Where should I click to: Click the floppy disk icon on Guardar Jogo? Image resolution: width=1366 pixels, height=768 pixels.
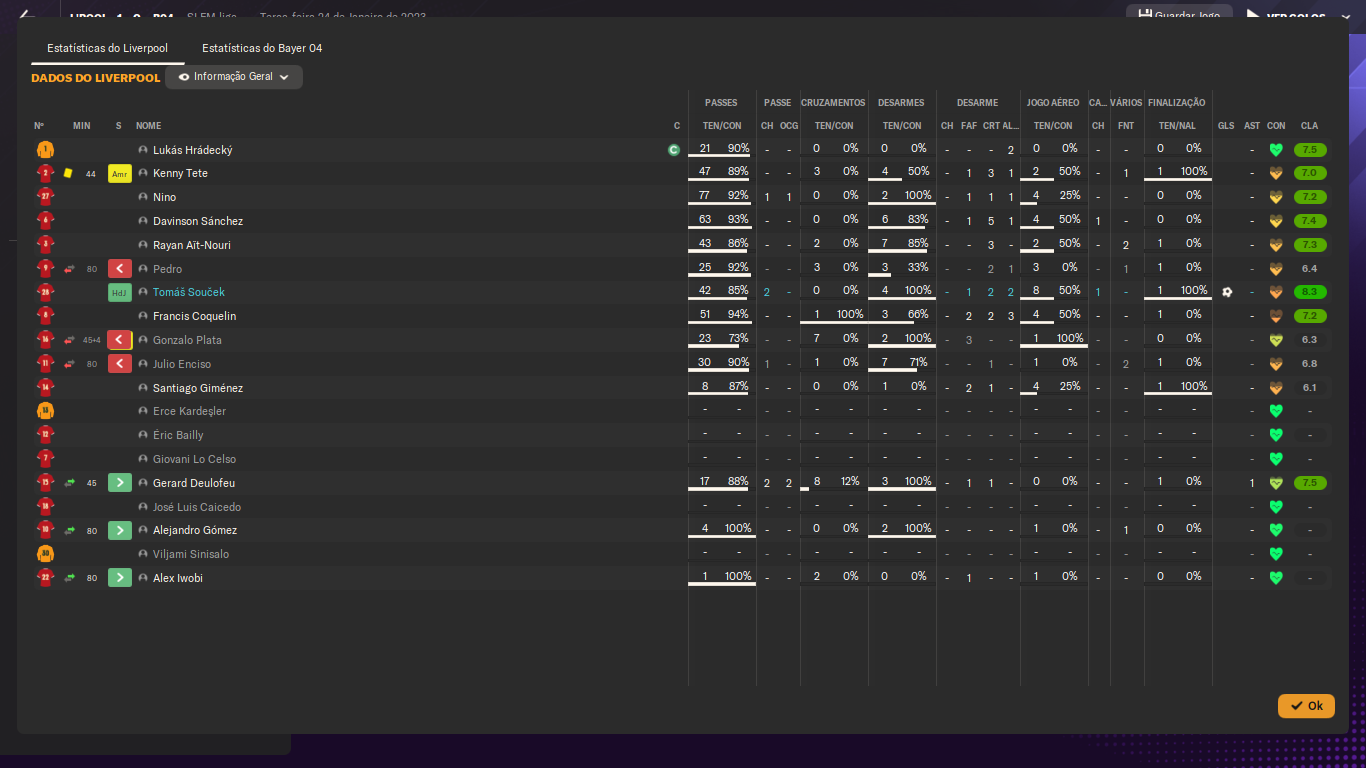[x=1144, y=16]
